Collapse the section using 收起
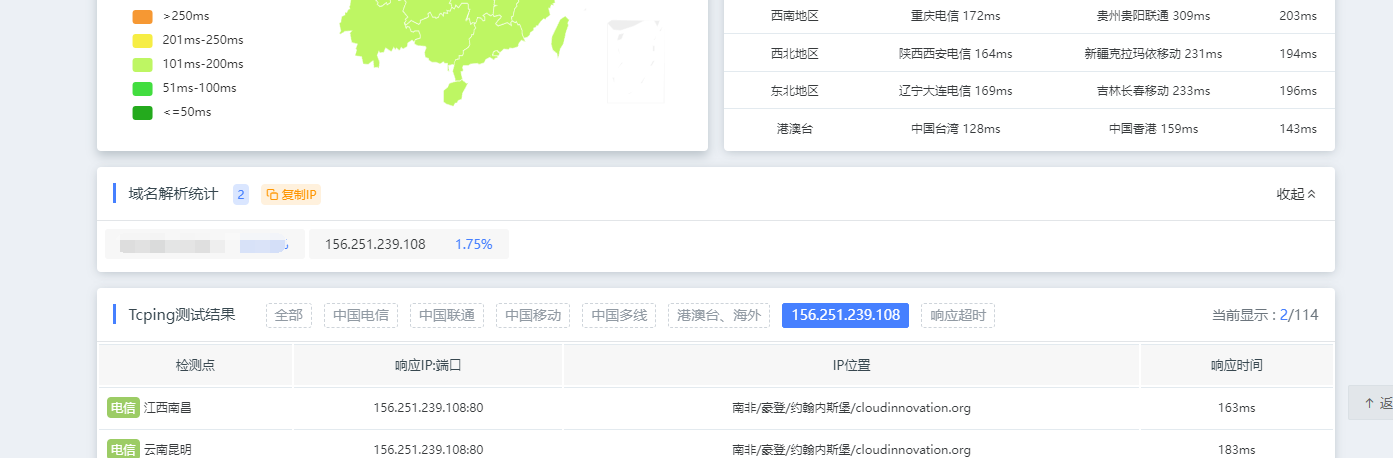 click(x=1296, y=194)
